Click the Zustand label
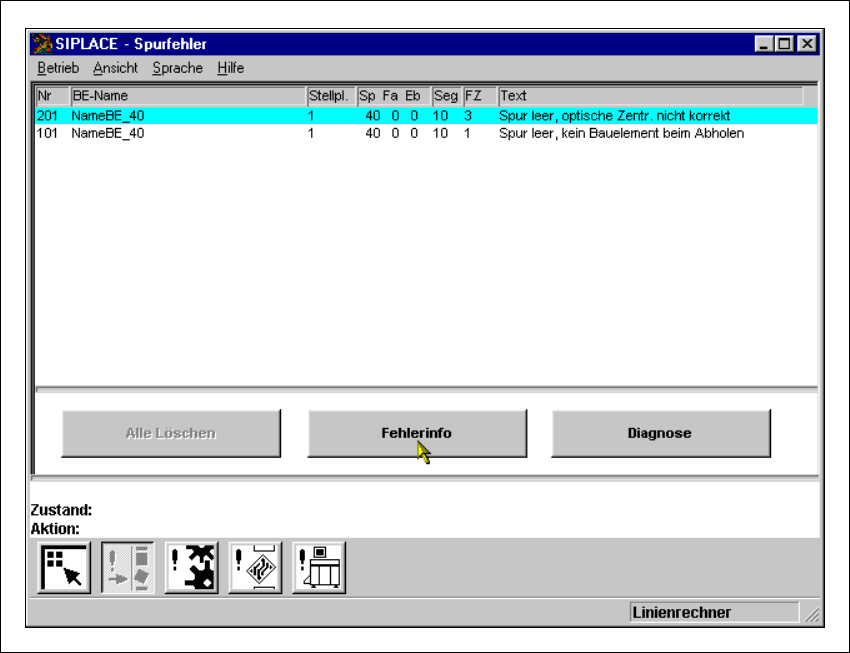 click(x=61, y=510)
